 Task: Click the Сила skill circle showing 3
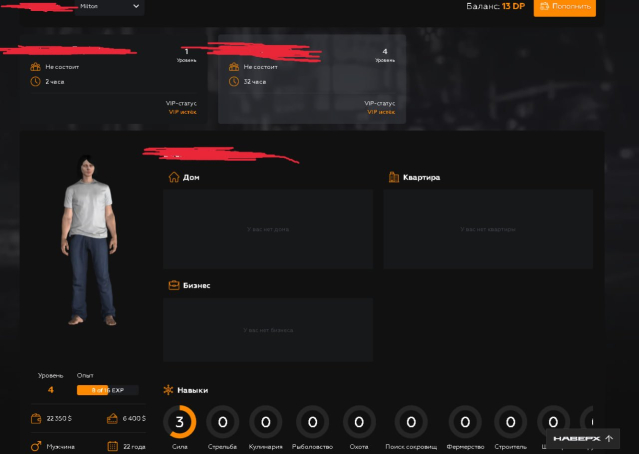[x=179, y=422]
